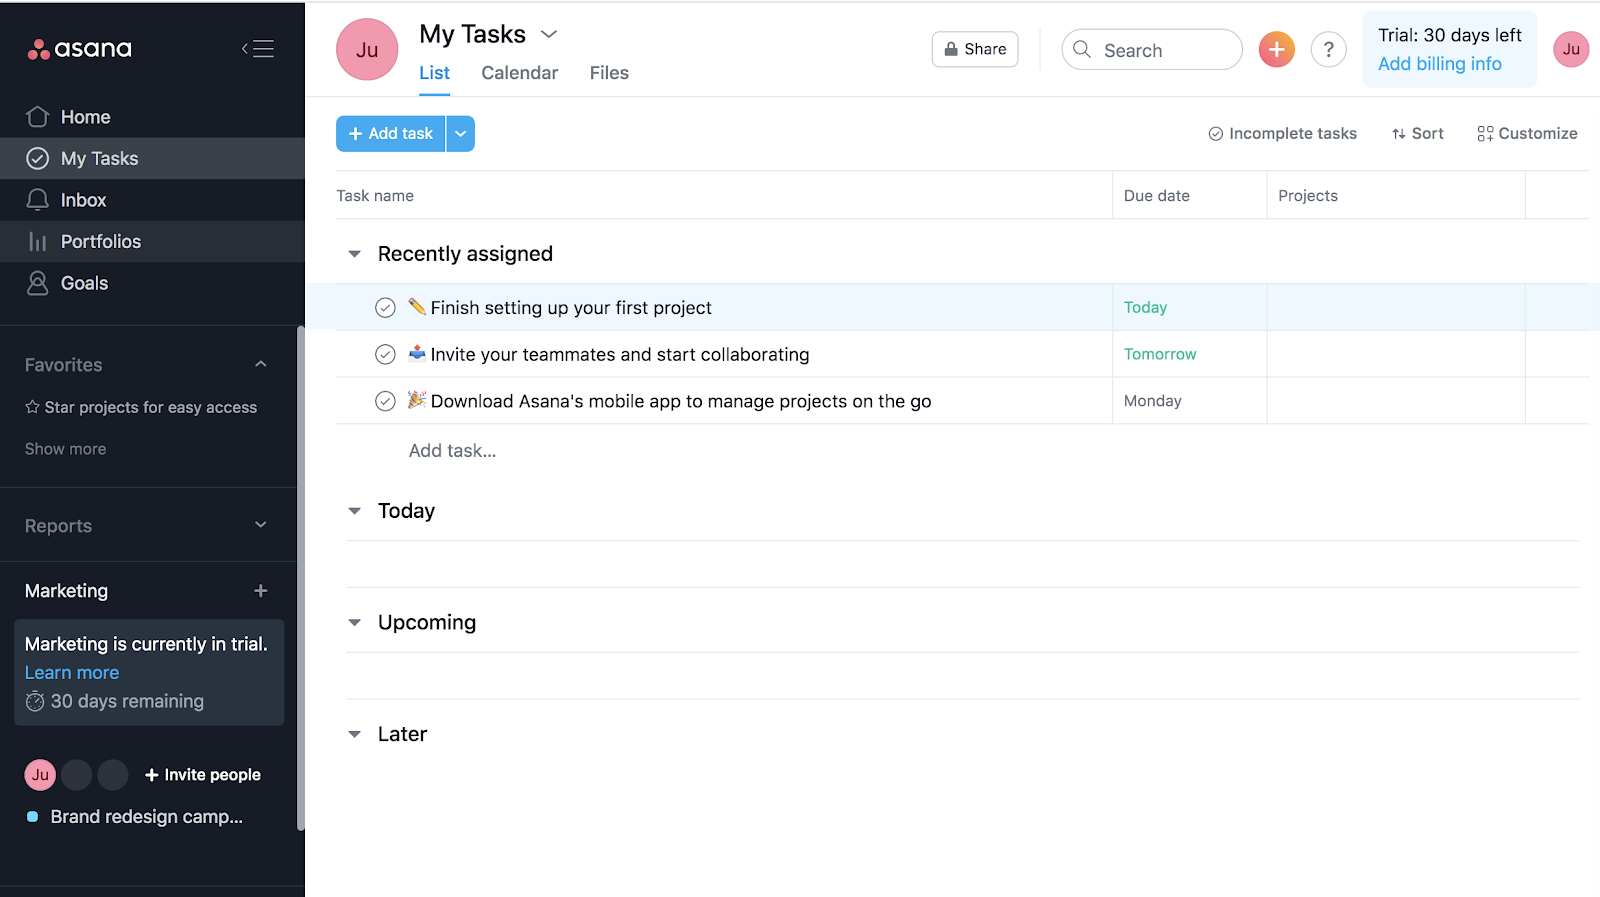Click the Asana logo
The height and width of the screenshot is (897, 1600).
(x=80, y=49)
